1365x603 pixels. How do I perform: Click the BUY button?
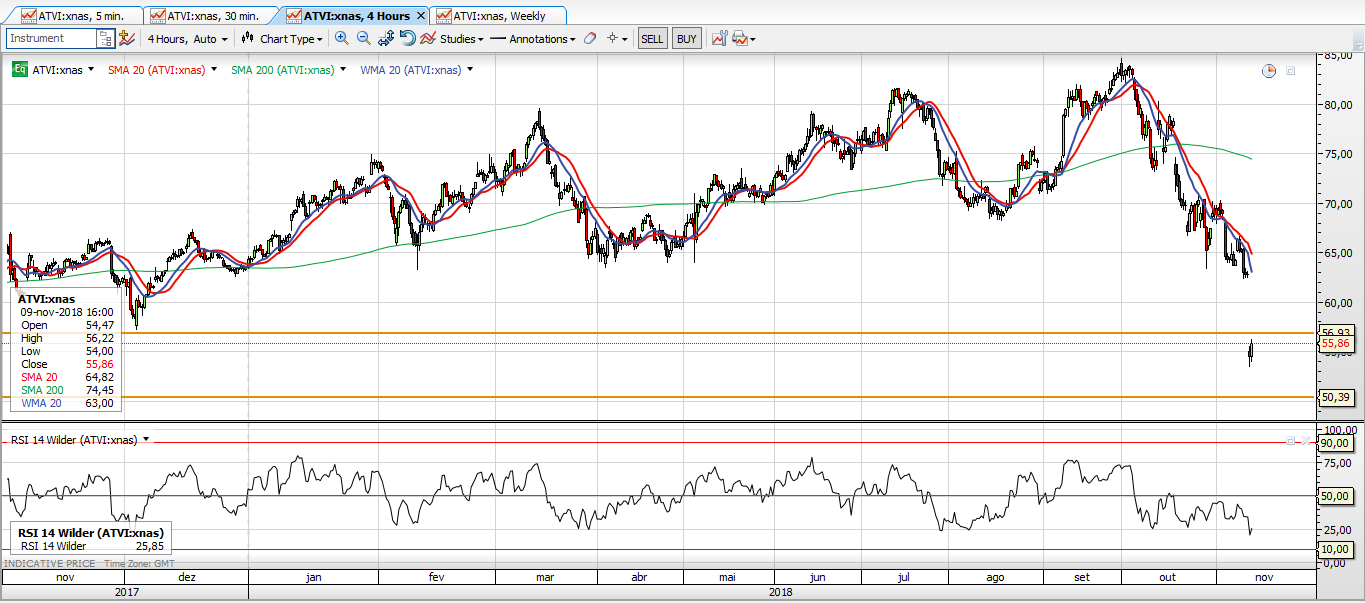[x=686, y=39]
